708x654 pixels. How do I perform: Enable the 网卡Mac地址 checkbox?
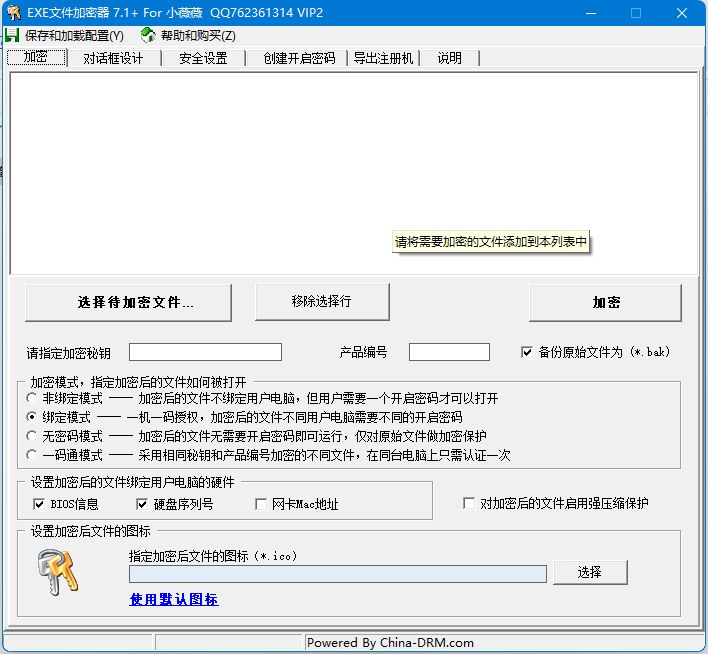tap(262, 504)
